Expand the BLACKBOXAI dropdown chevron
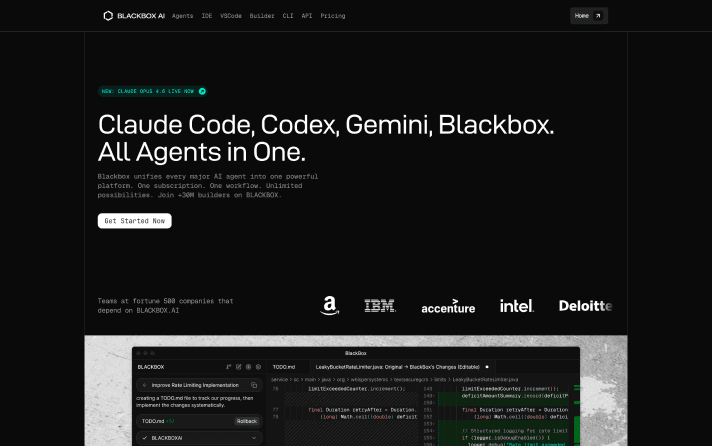This screenshot has height=446, width=712. 254,438
